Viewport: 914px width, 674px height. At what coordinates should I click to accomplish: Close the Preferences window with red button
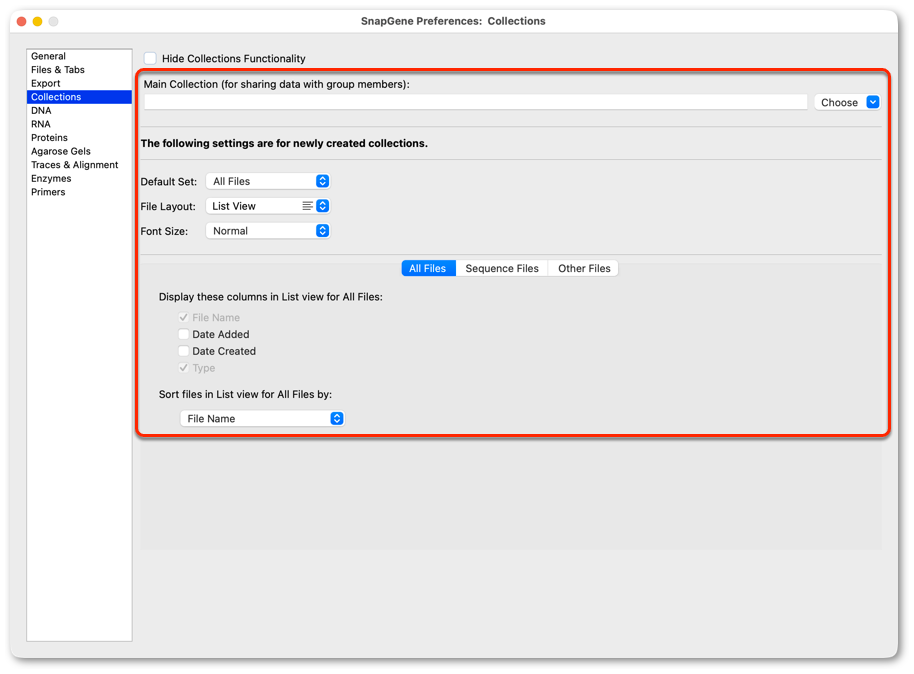22,22
